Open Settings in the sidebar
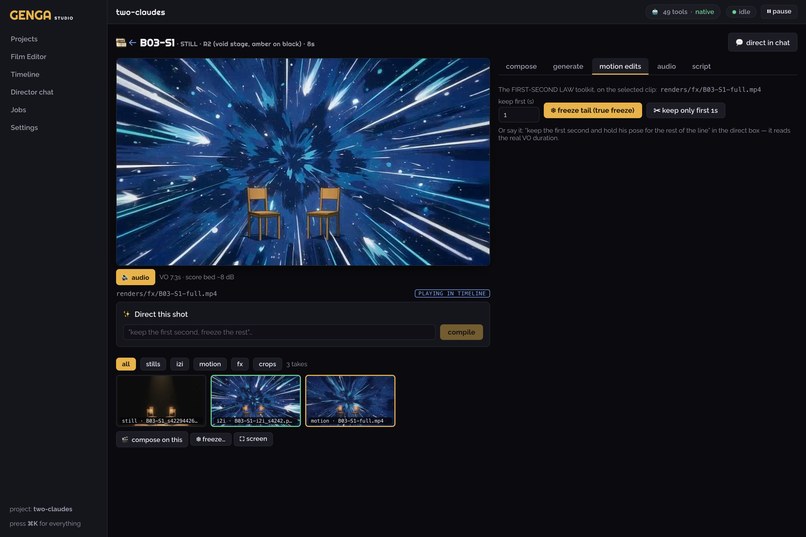 click(24, 127)
